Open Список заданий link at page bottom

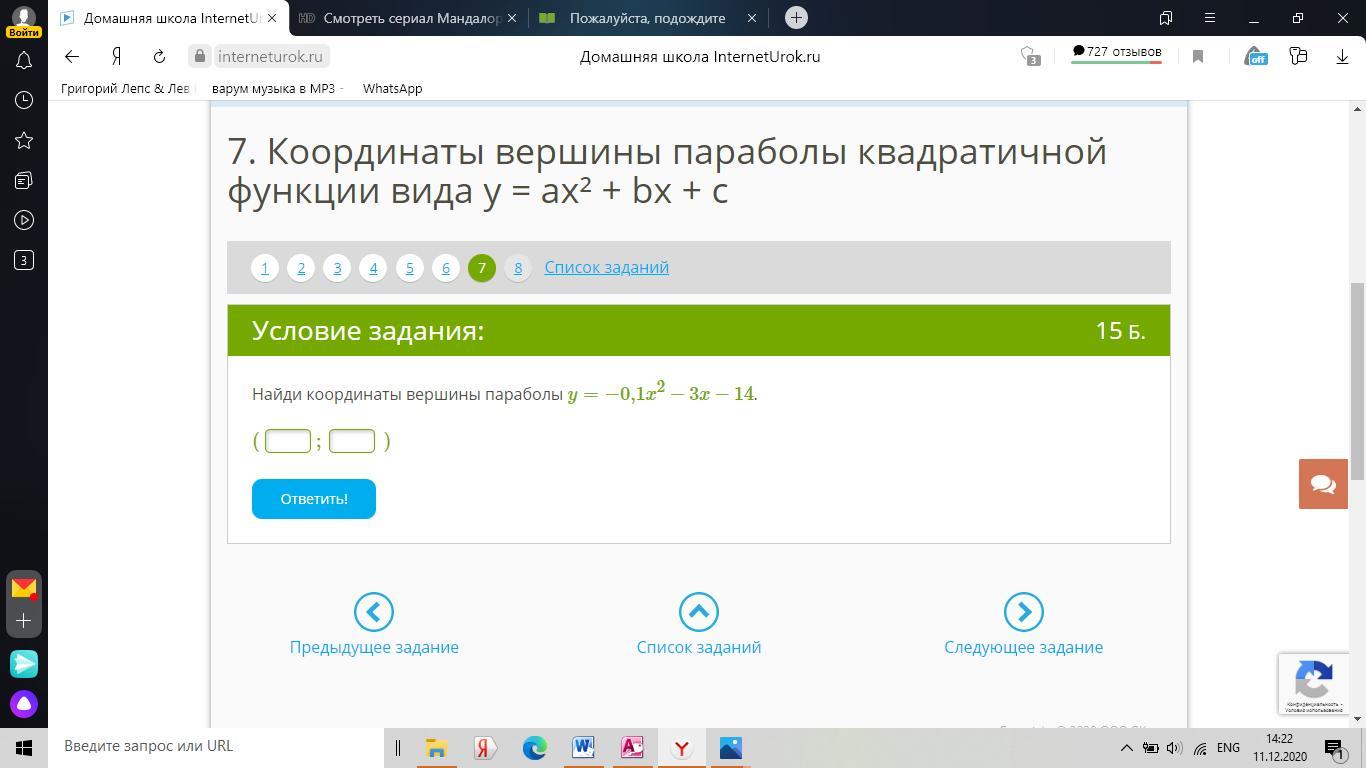[699, 647]
